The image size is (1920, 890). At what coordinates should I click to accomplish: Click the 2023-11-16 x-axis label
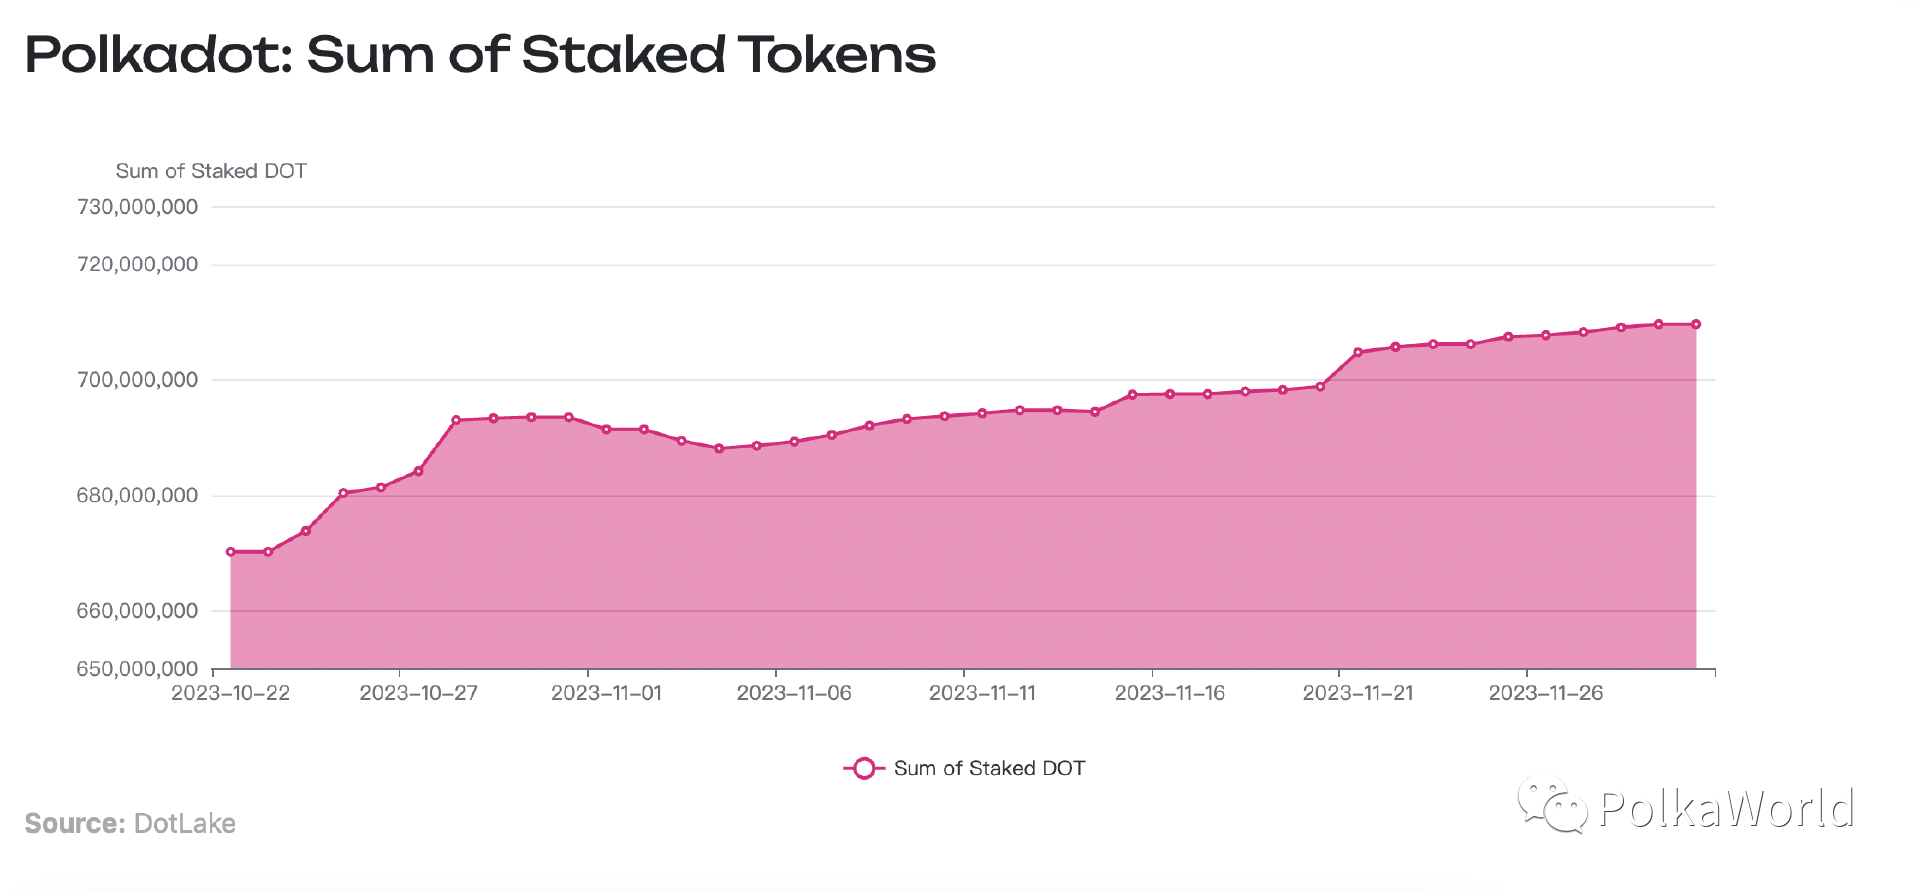coord(1170,693)
